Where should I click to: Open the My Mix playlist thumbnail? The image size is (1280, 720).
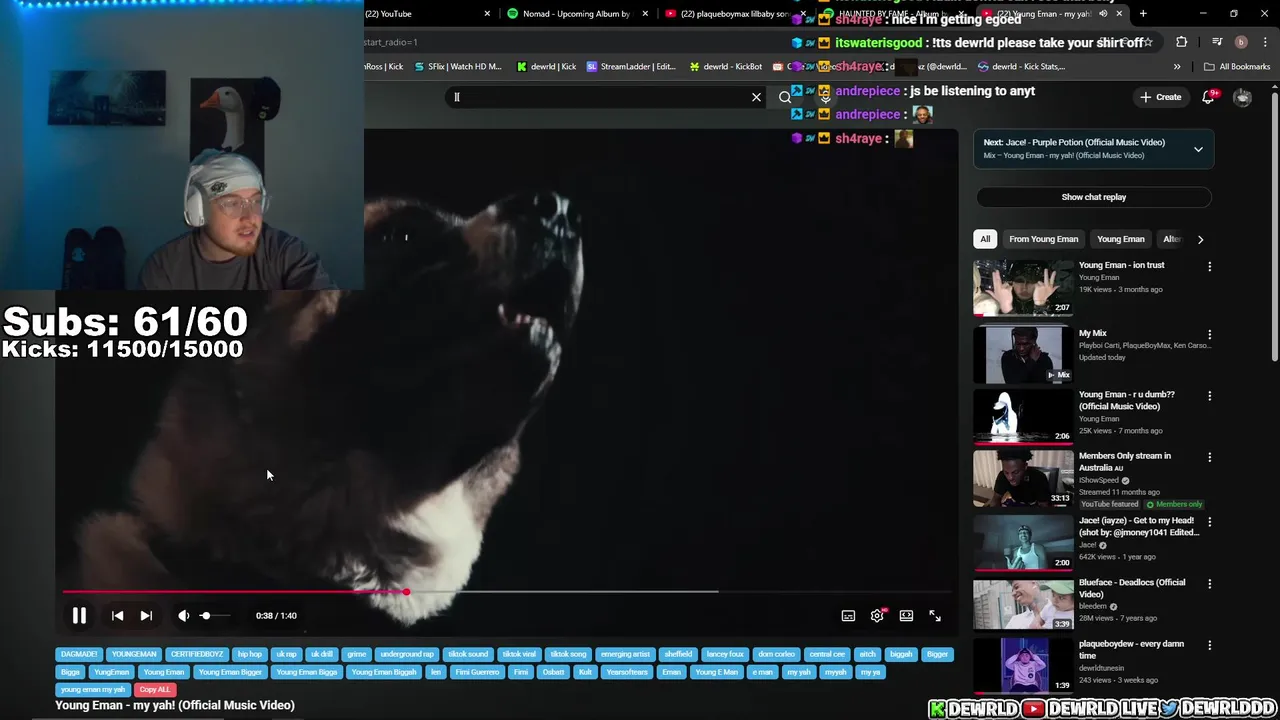point(1023,354)
